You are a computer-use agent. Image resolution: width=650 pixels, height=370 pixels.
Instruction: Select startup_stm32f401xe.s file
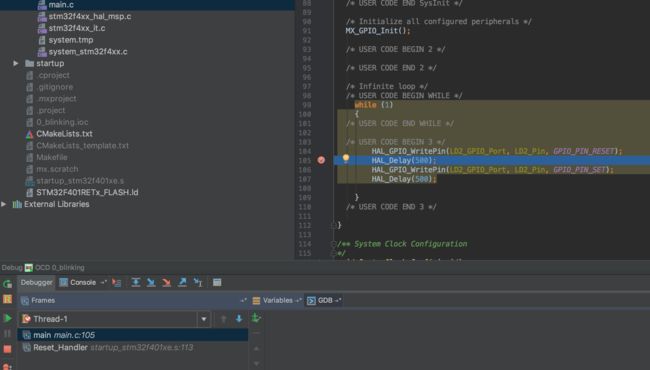point(80,181)
